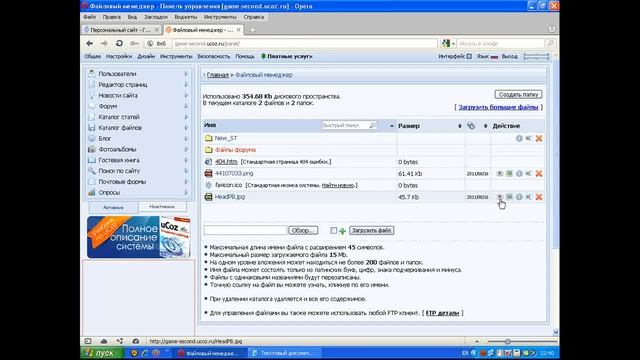Expand the Редактор страниц sidebar section
Image resolution: width=640 pixels, height=360 pixels.
[186, 85]
